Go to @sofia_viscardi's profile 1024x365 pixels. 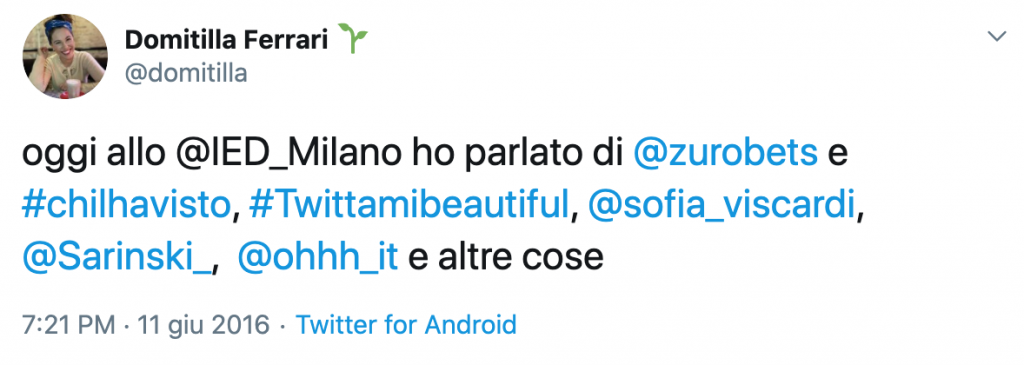[721, 206]
